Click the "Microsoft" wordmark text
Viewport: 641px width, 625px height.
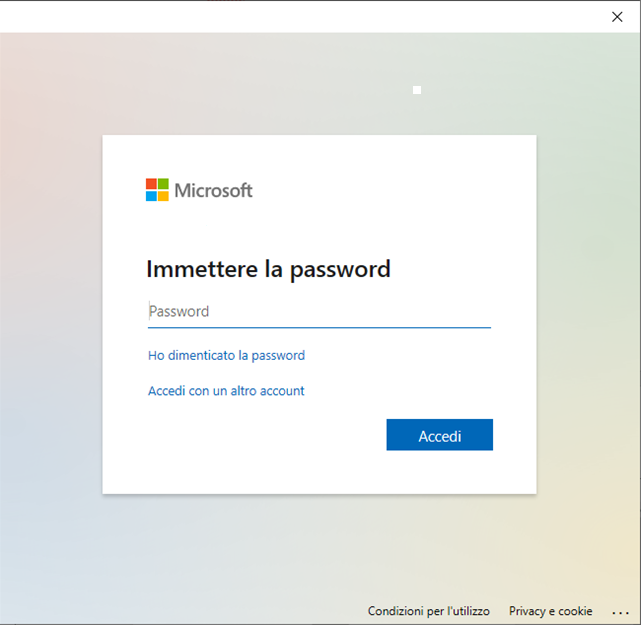tap(213, 190)
